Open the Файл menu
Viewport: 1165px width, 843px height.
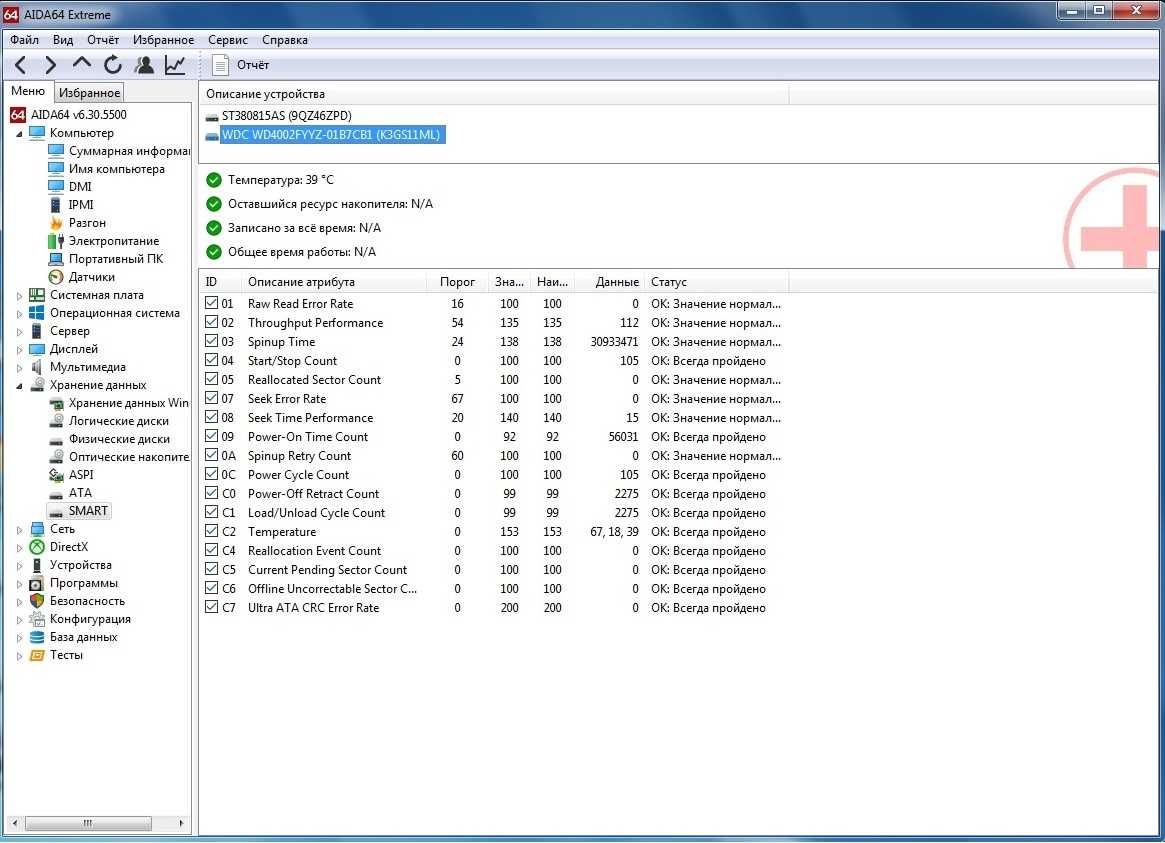pos(25,40)
